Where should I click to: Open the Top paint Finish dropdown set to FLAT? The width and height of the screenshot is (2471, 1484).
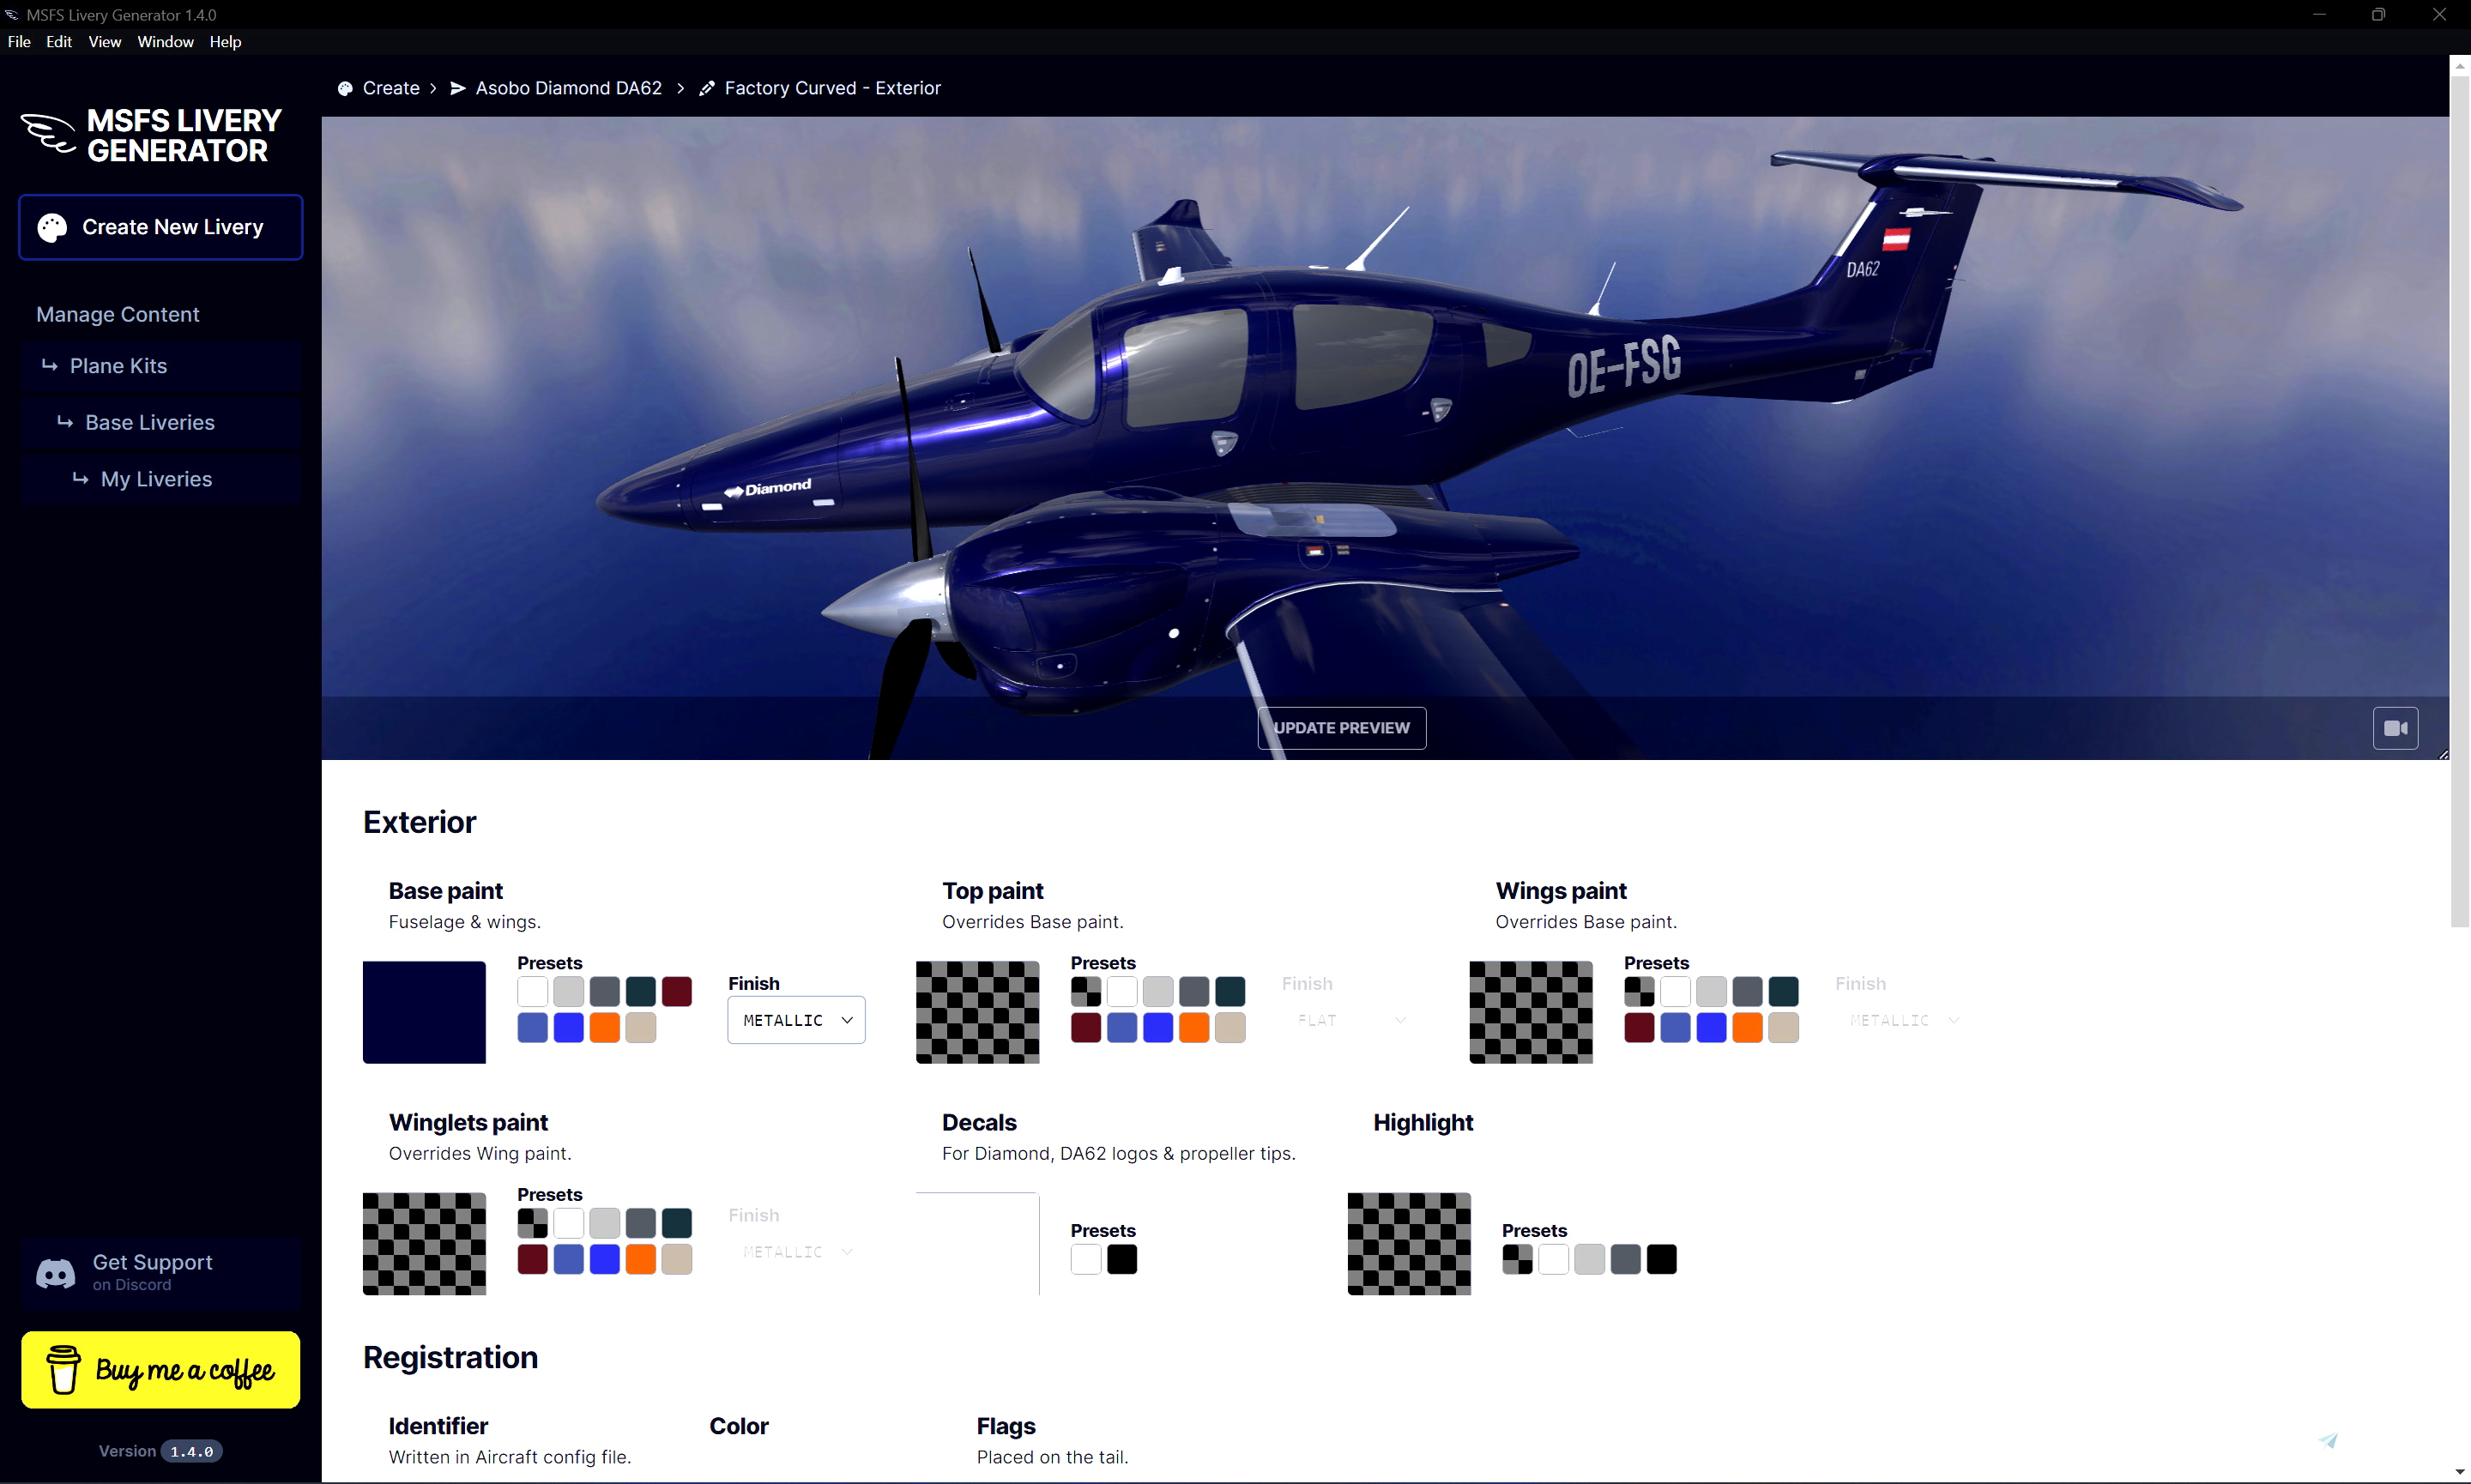point(1349,1020)
